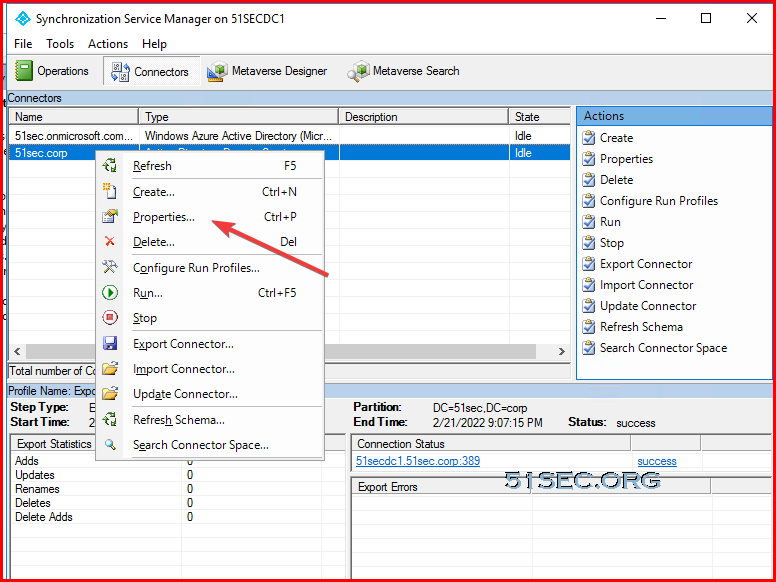Choose Properties... from the context menu
This screenshot has width=776, height=582.
(164, 217)
